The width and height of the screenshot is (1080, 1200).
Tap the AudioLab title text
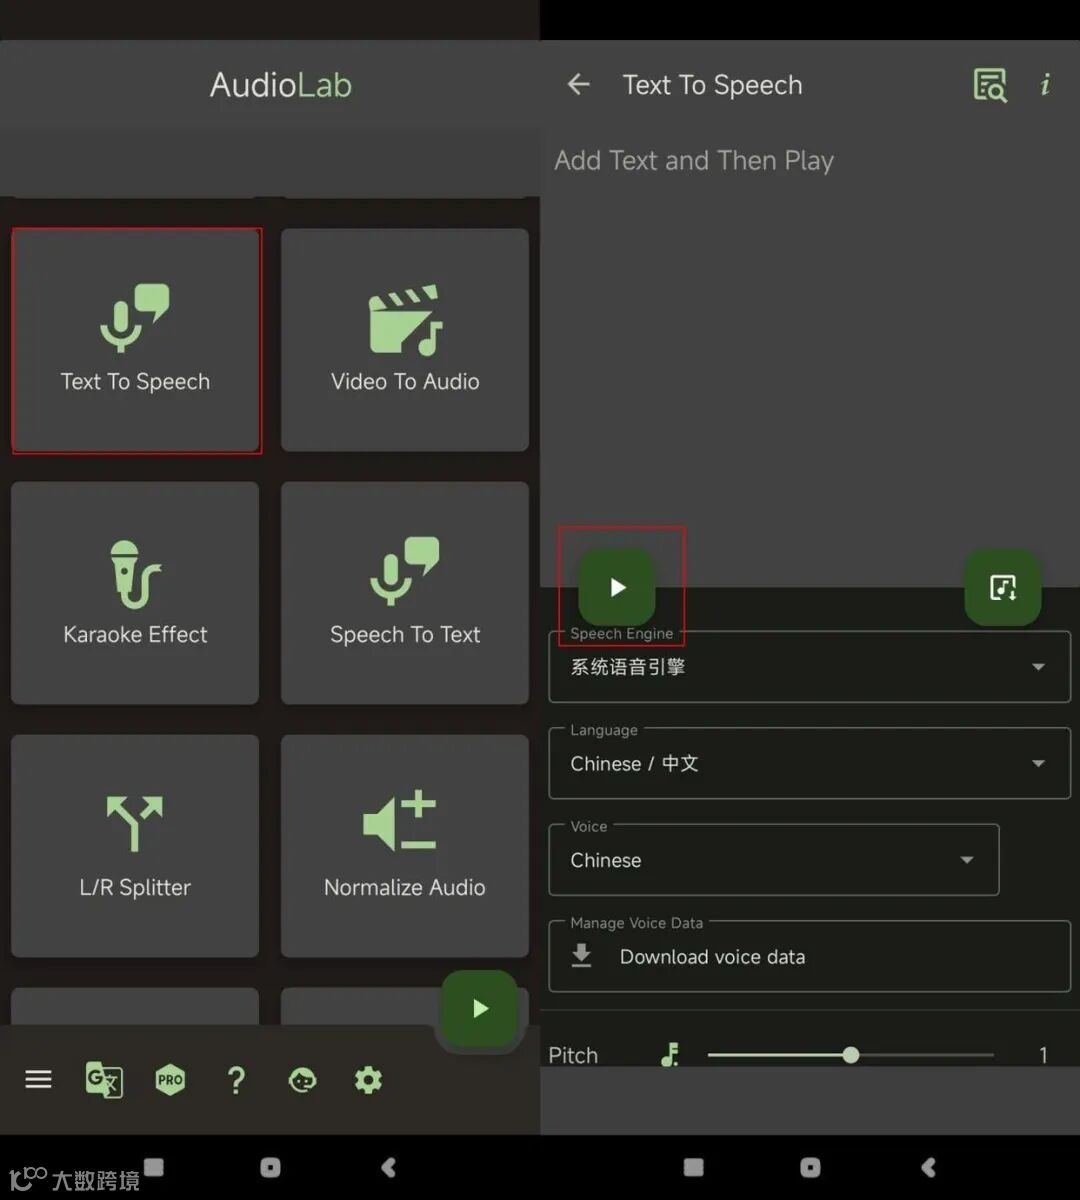pyautogui.click(x=281, y=85)
